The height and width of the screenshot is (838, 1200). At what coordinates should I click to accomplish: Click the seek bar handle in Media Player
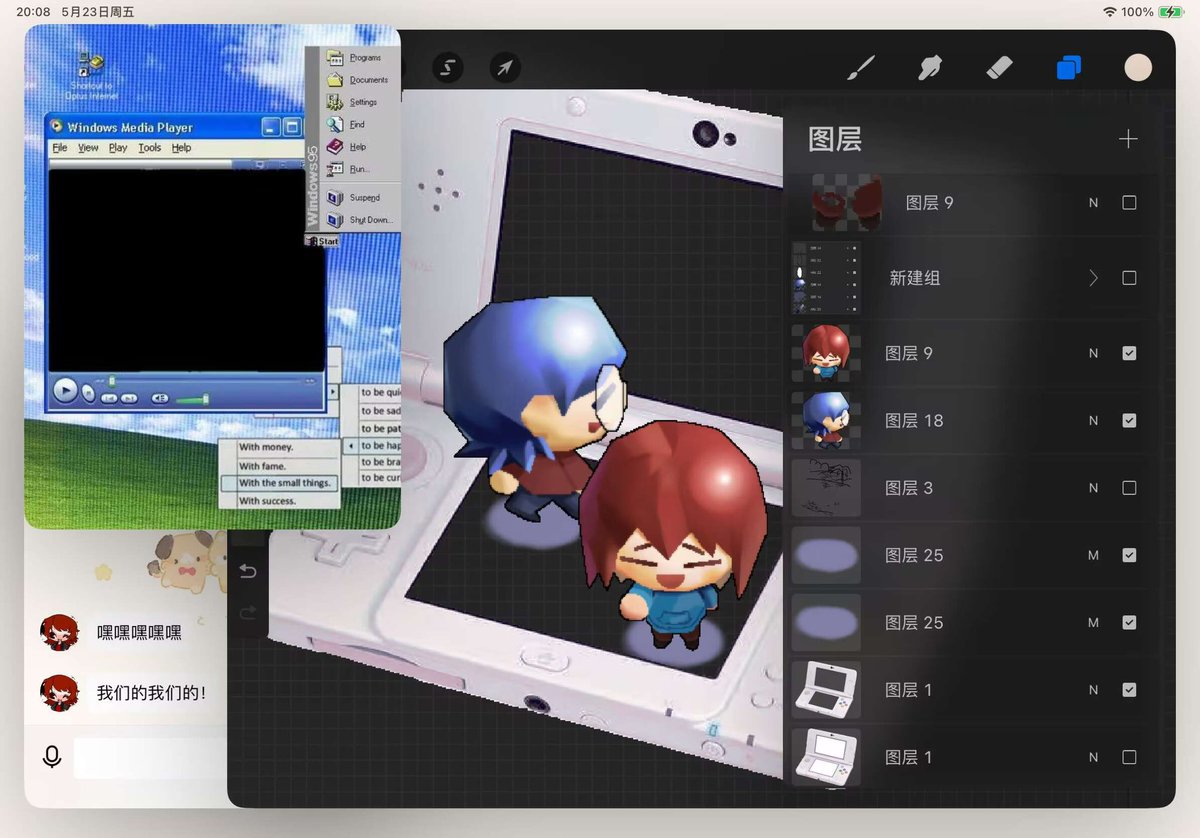point(112,381)
